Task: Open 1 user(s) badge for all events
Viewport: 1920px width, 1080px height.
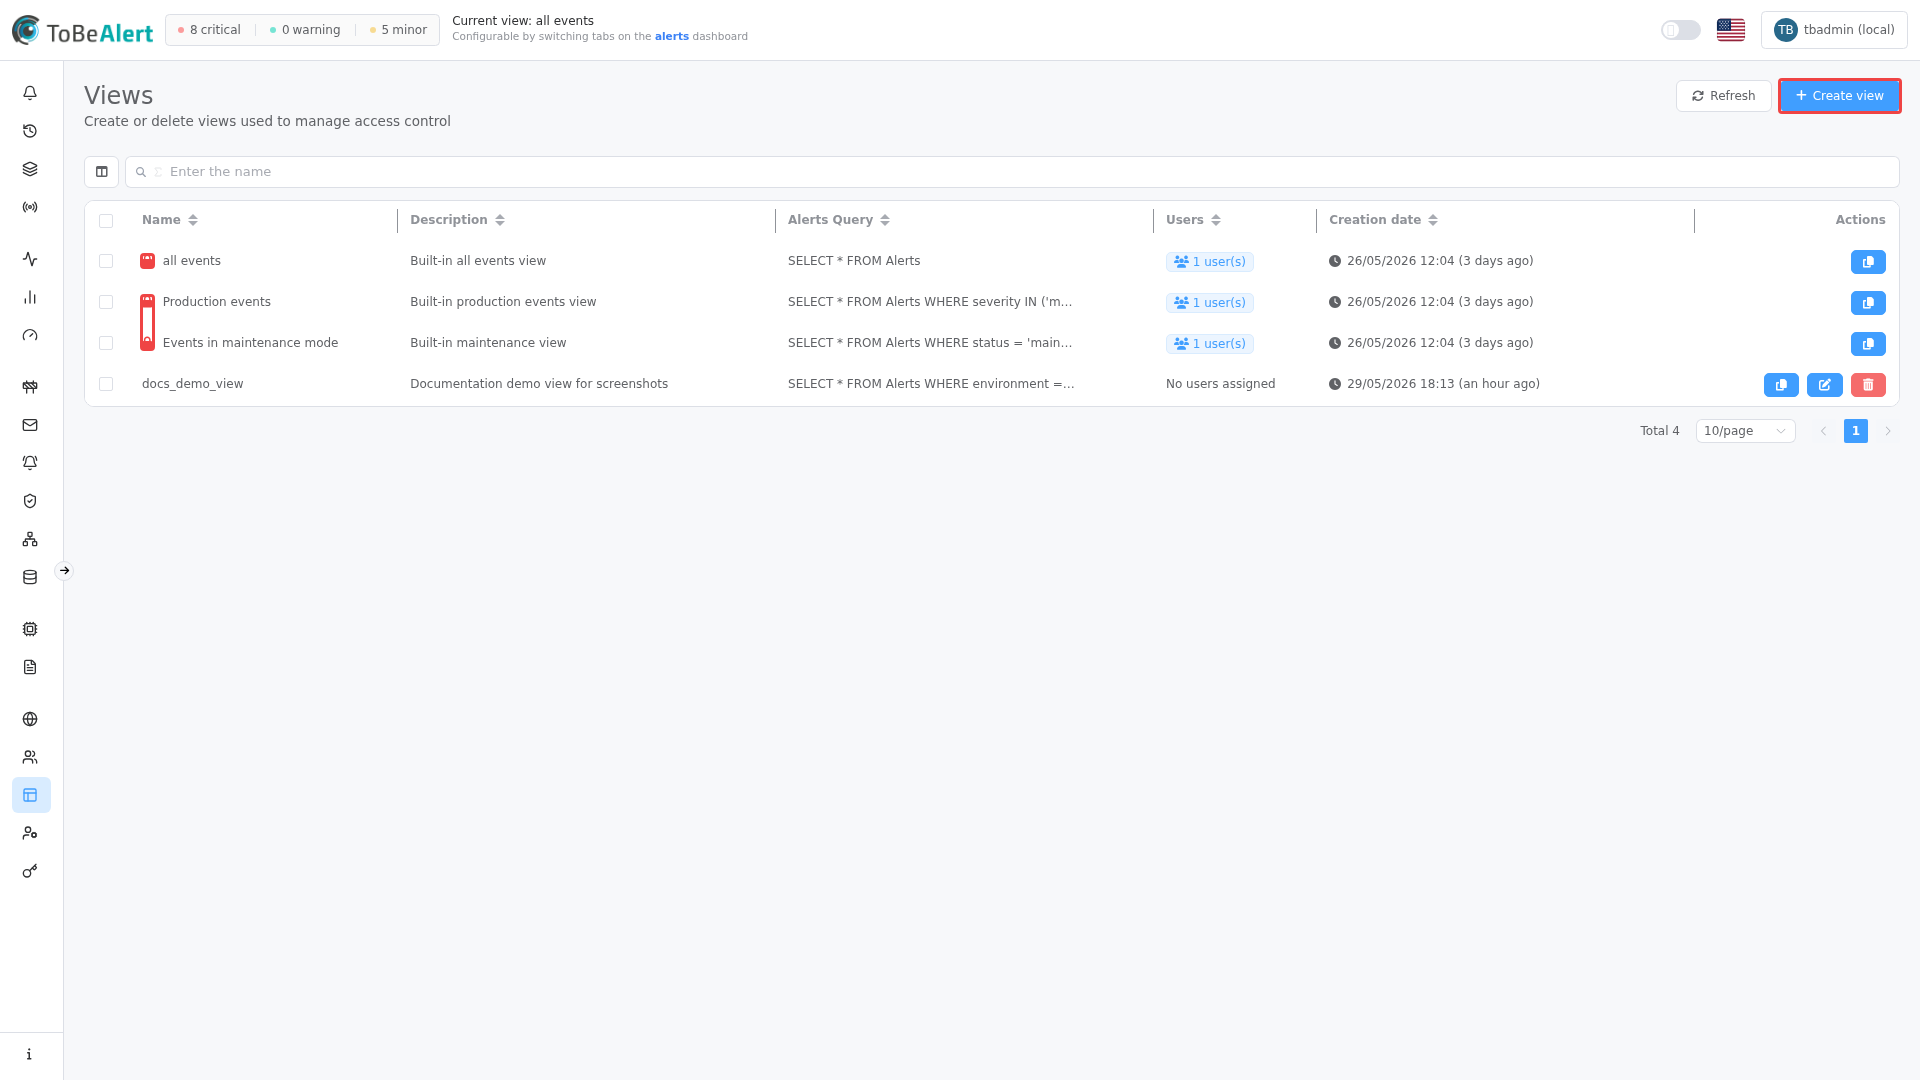Action: click(1209, 262)
